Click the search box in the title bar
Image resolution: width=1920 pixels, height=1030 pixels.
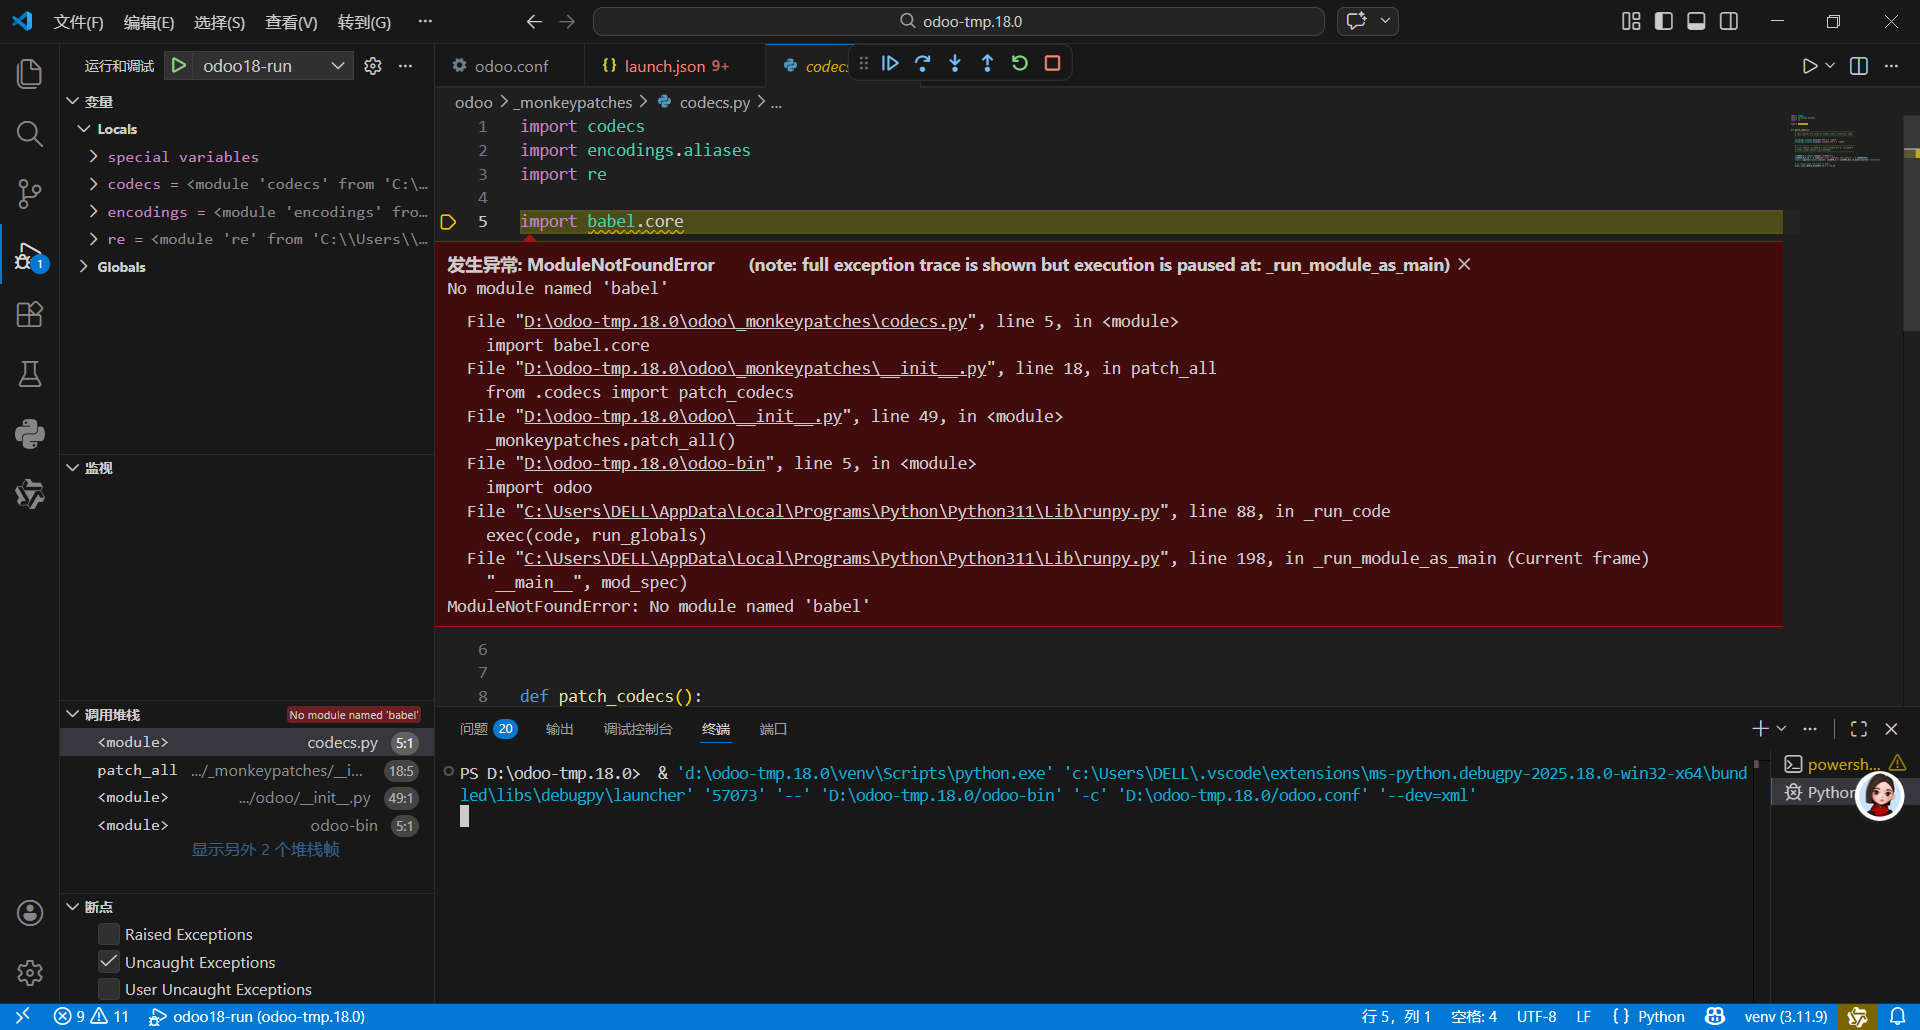(959, 21)
